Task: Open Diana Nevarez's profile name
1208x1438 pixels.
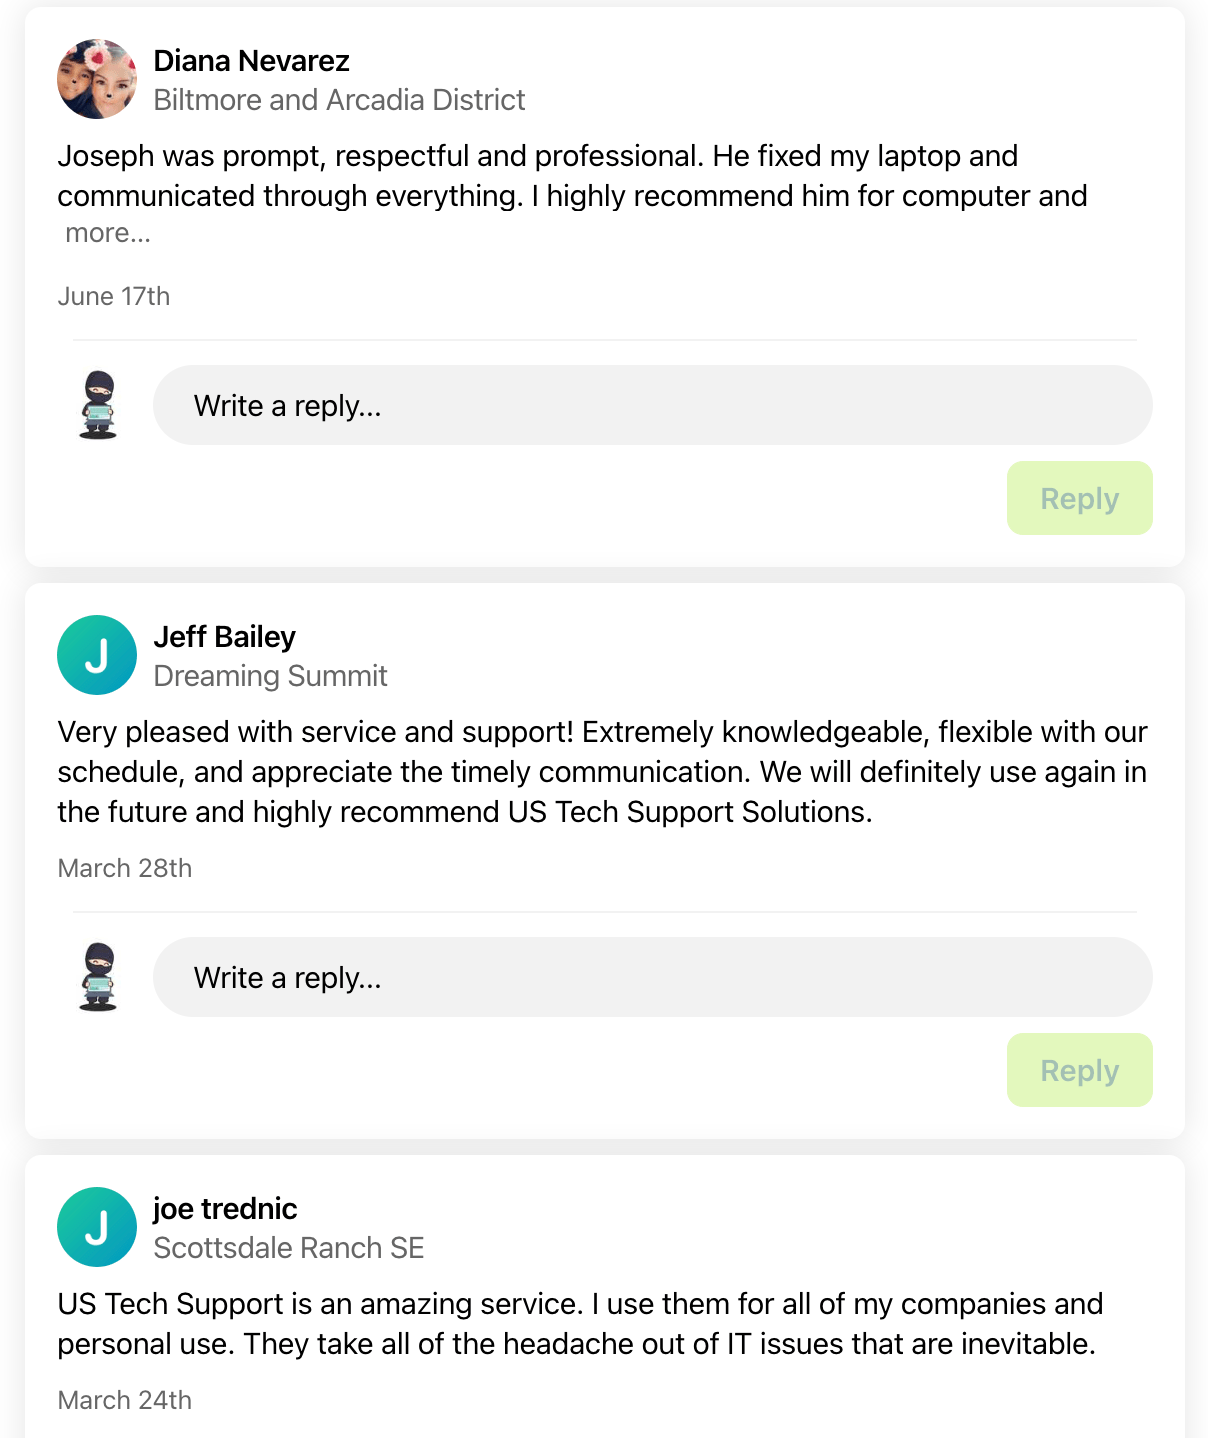Action: click(x=251, y=61)
